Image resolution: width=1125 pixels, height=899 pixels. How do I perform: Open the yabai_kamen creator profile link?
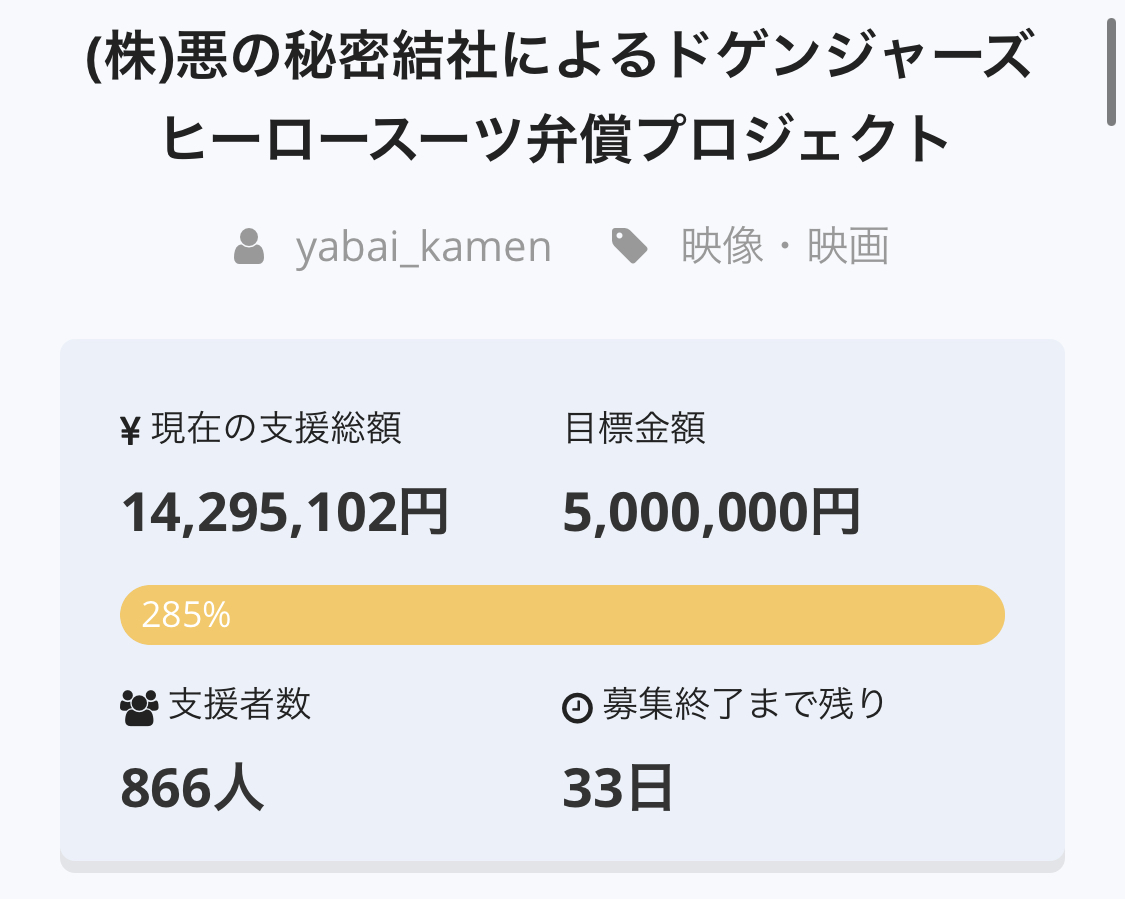click(x=423, y=247)
